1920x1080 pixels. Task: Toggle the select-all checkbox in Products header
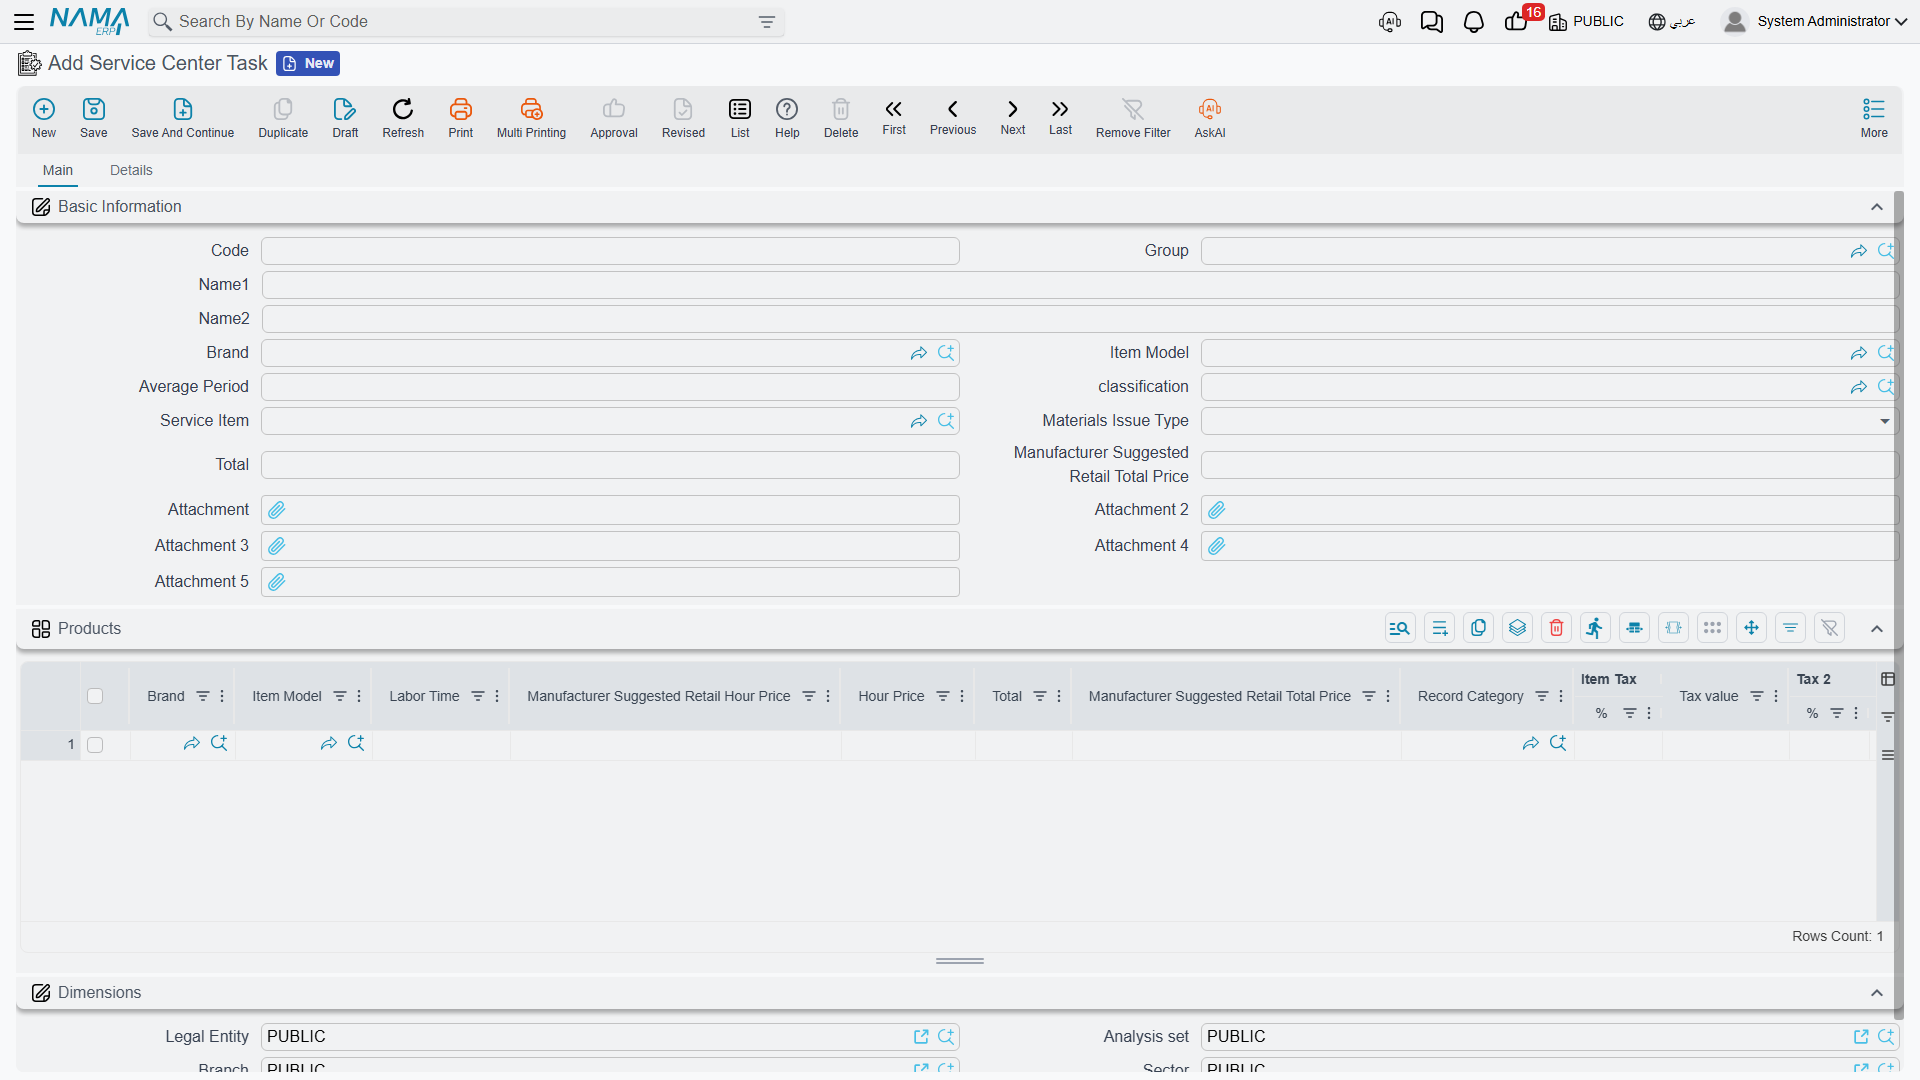[x=95, y=696]
